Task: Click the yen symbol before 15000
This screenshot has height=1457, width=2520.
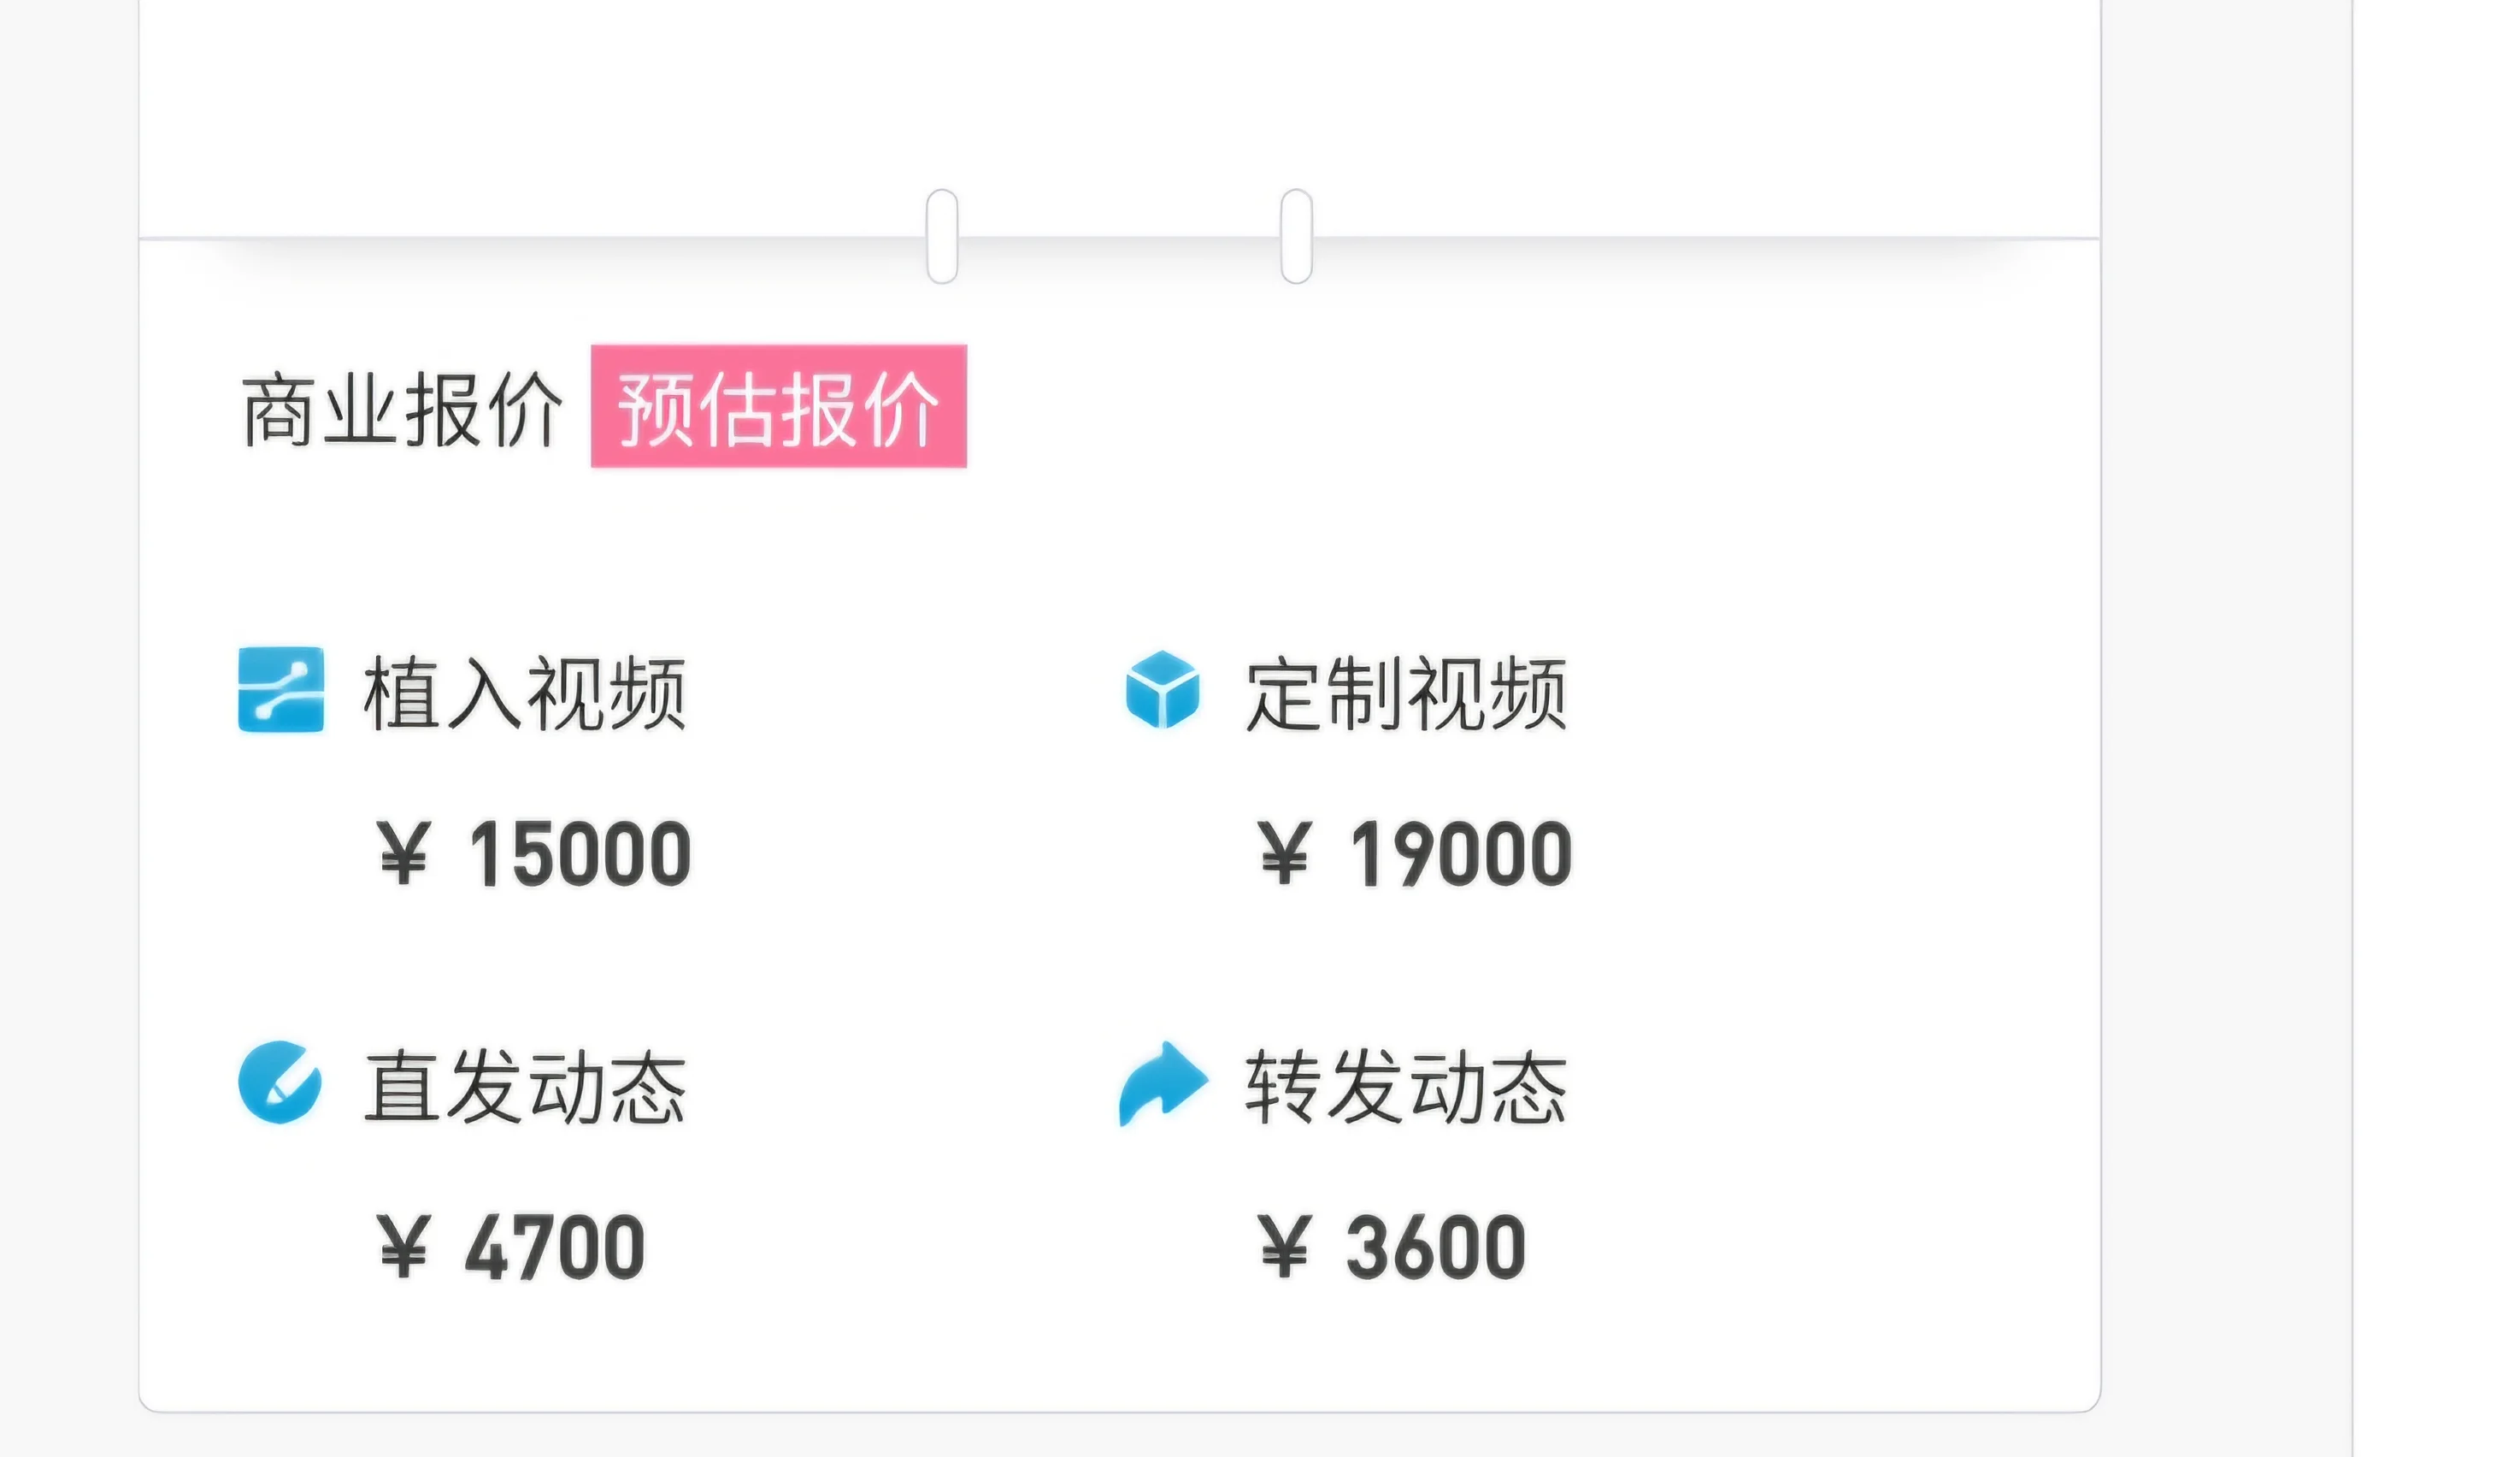Action: pos(405,854)
